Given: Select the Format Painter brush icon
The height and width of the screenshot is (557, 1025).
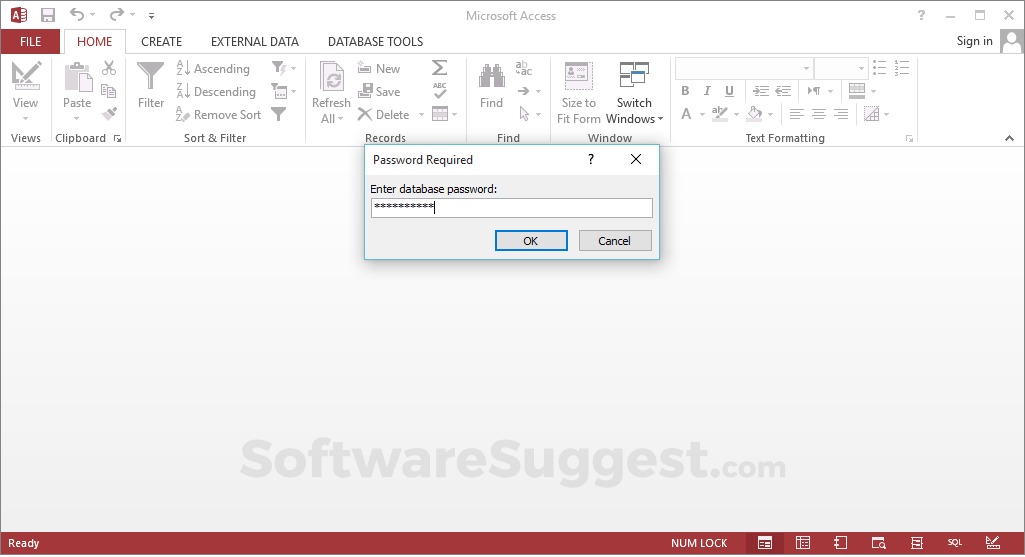Looking at the screenshot, I should [x=109, y=114].
